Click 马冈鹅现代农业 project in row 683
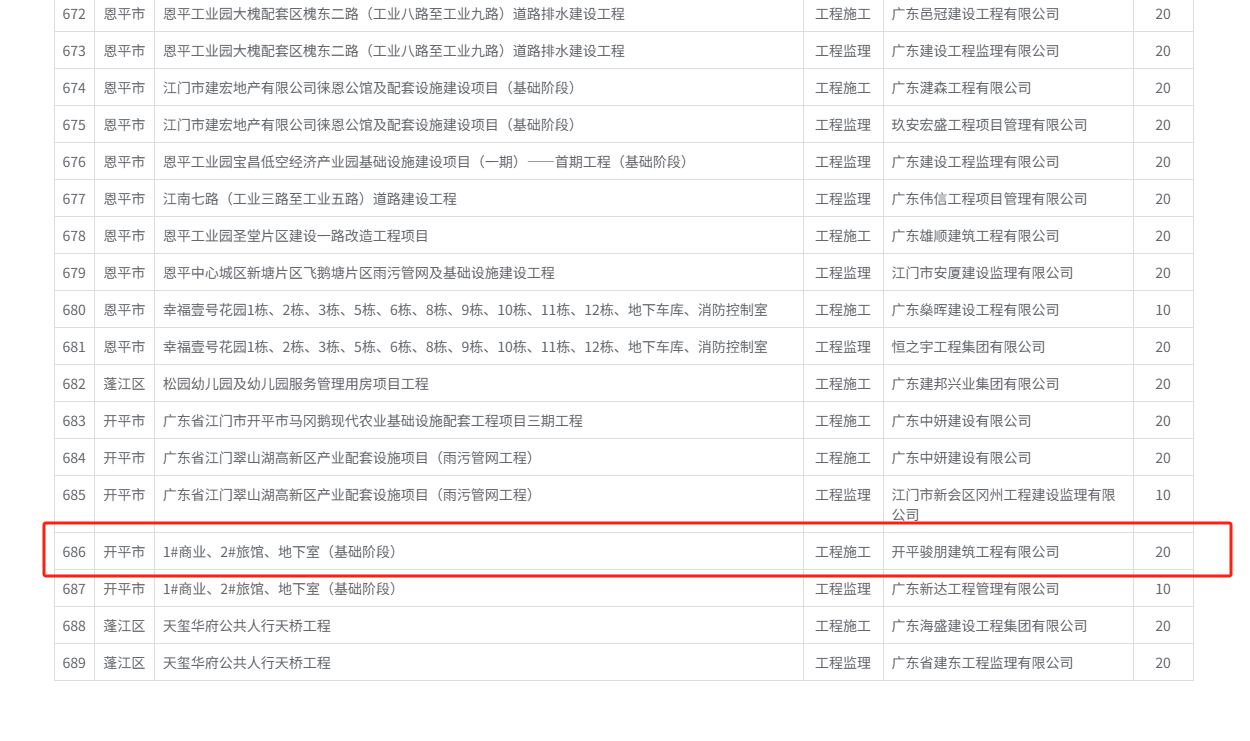Image resolution: width=1250 pixels, height=741 pixels. (373, 421)
